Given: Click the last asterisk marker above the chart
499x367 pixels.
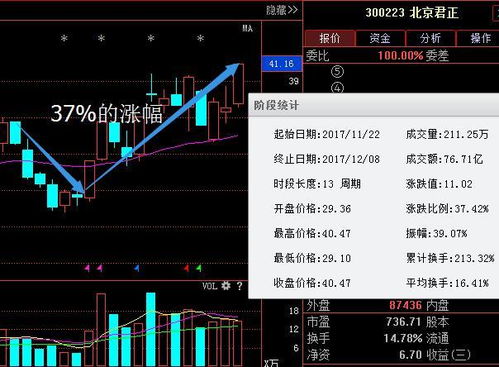Looking at the screenshot, I should pyautogui.click(x=200, y=39).
